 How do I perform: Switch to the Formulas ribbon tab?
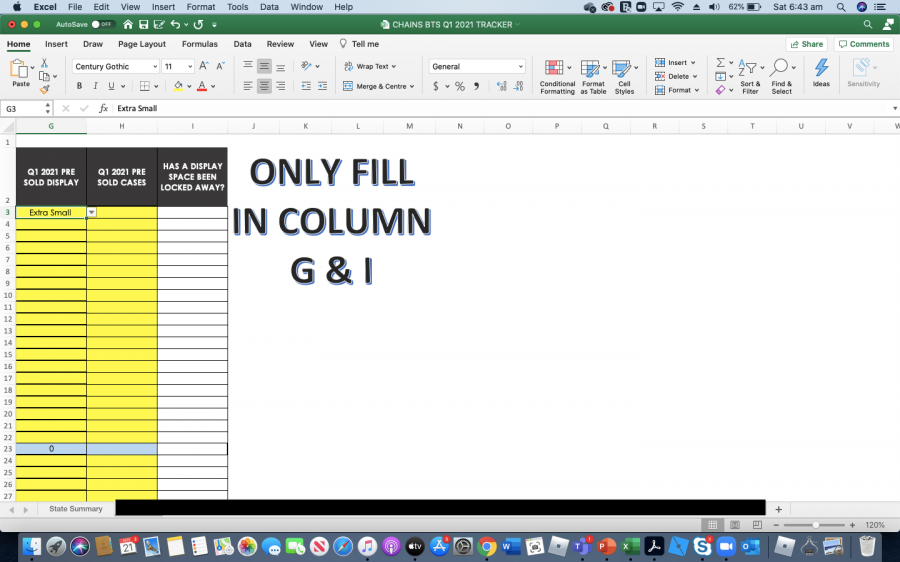200,44
